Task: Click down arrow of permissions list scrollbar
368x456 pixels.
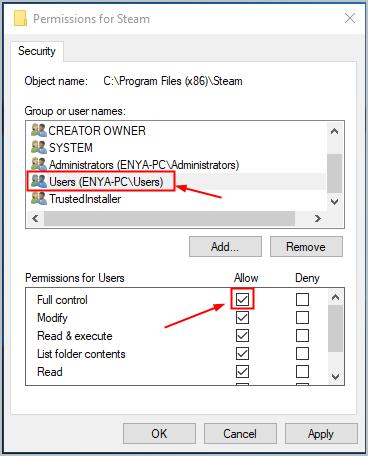Action: point(335,376)
